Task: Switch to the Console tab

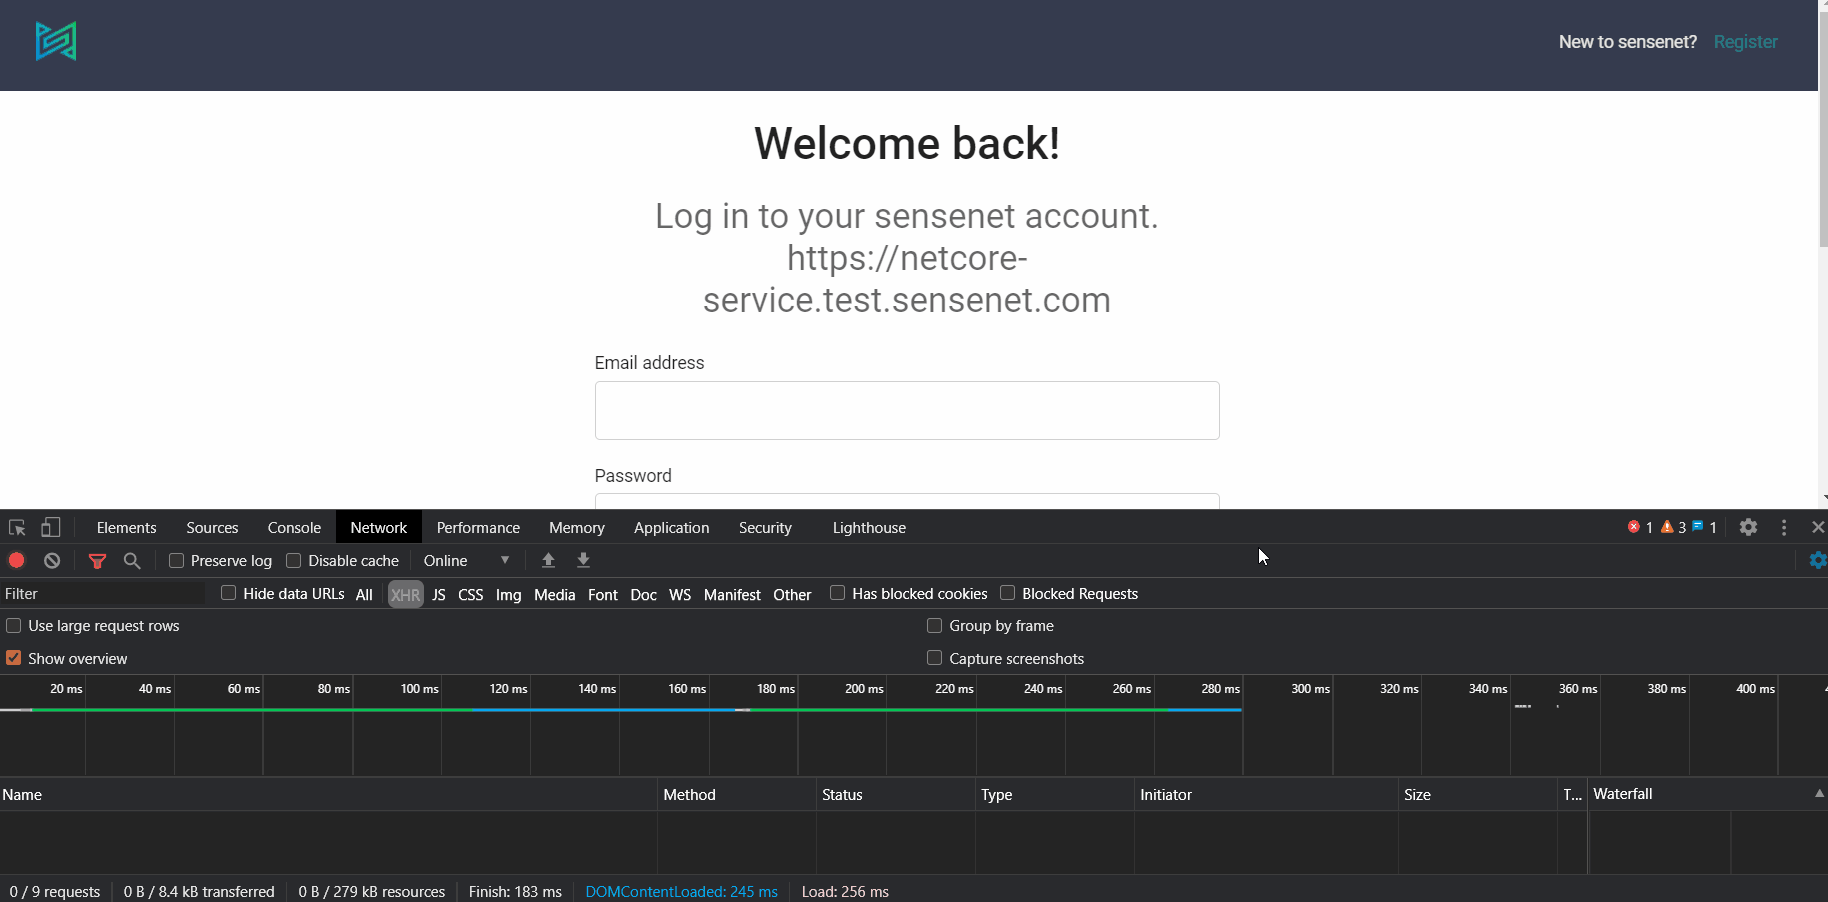Action: [x=293, y=527]
